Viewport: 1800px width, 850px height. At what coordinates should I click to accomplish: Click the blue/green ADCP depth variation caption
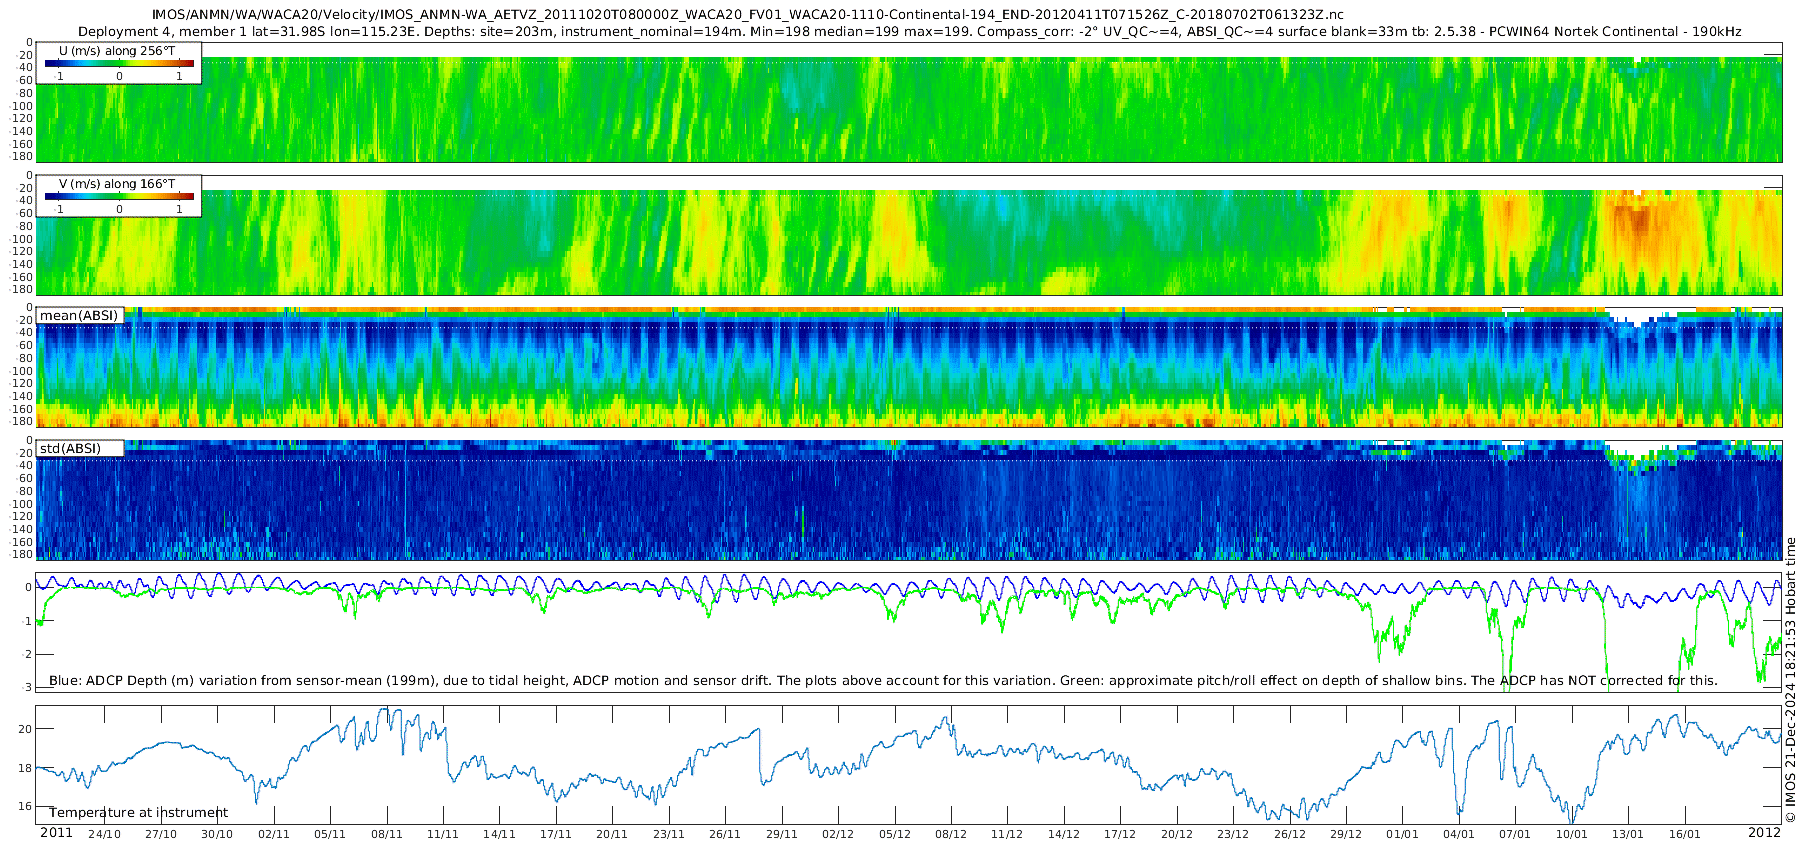click(883, 681)
